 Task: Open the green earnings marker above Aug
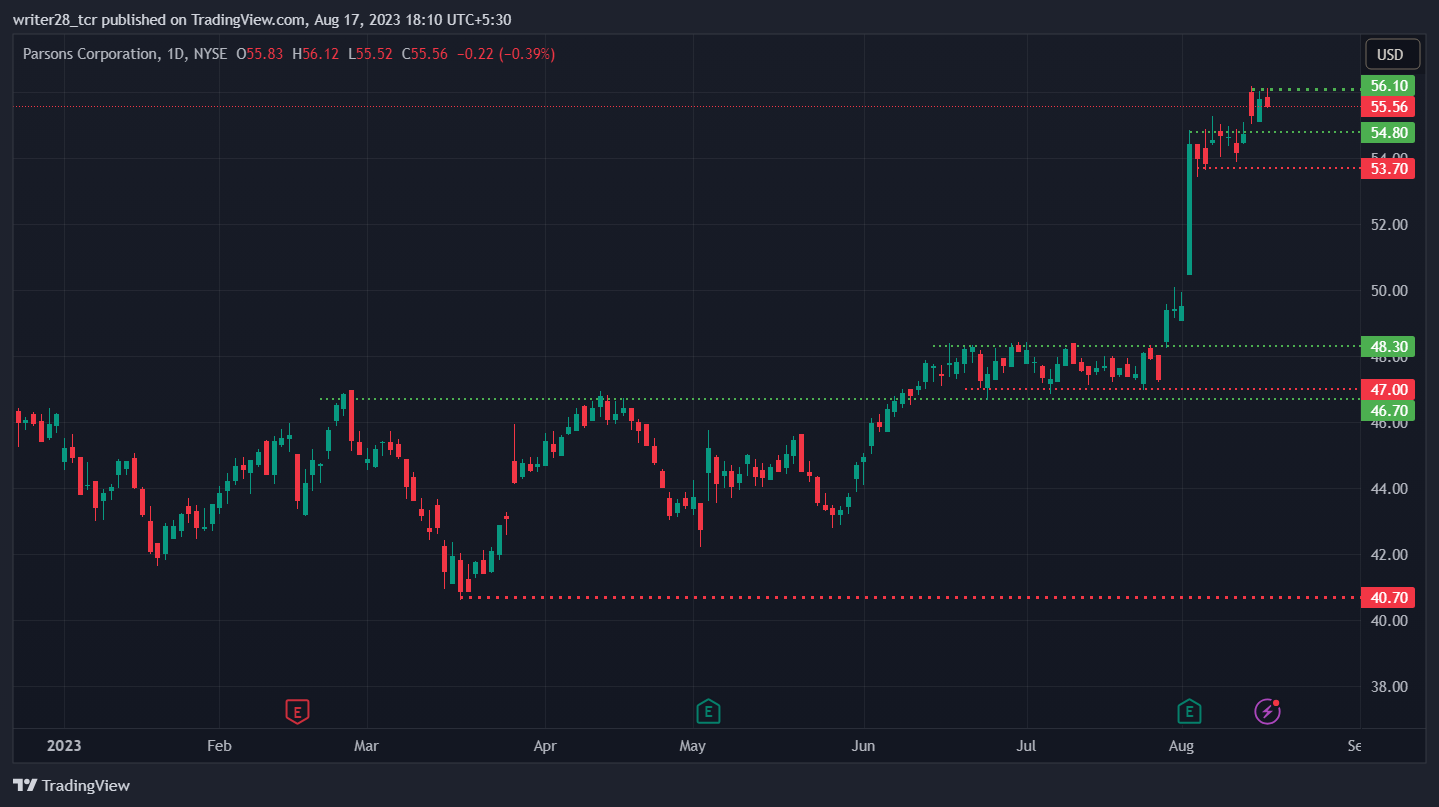1189,711
